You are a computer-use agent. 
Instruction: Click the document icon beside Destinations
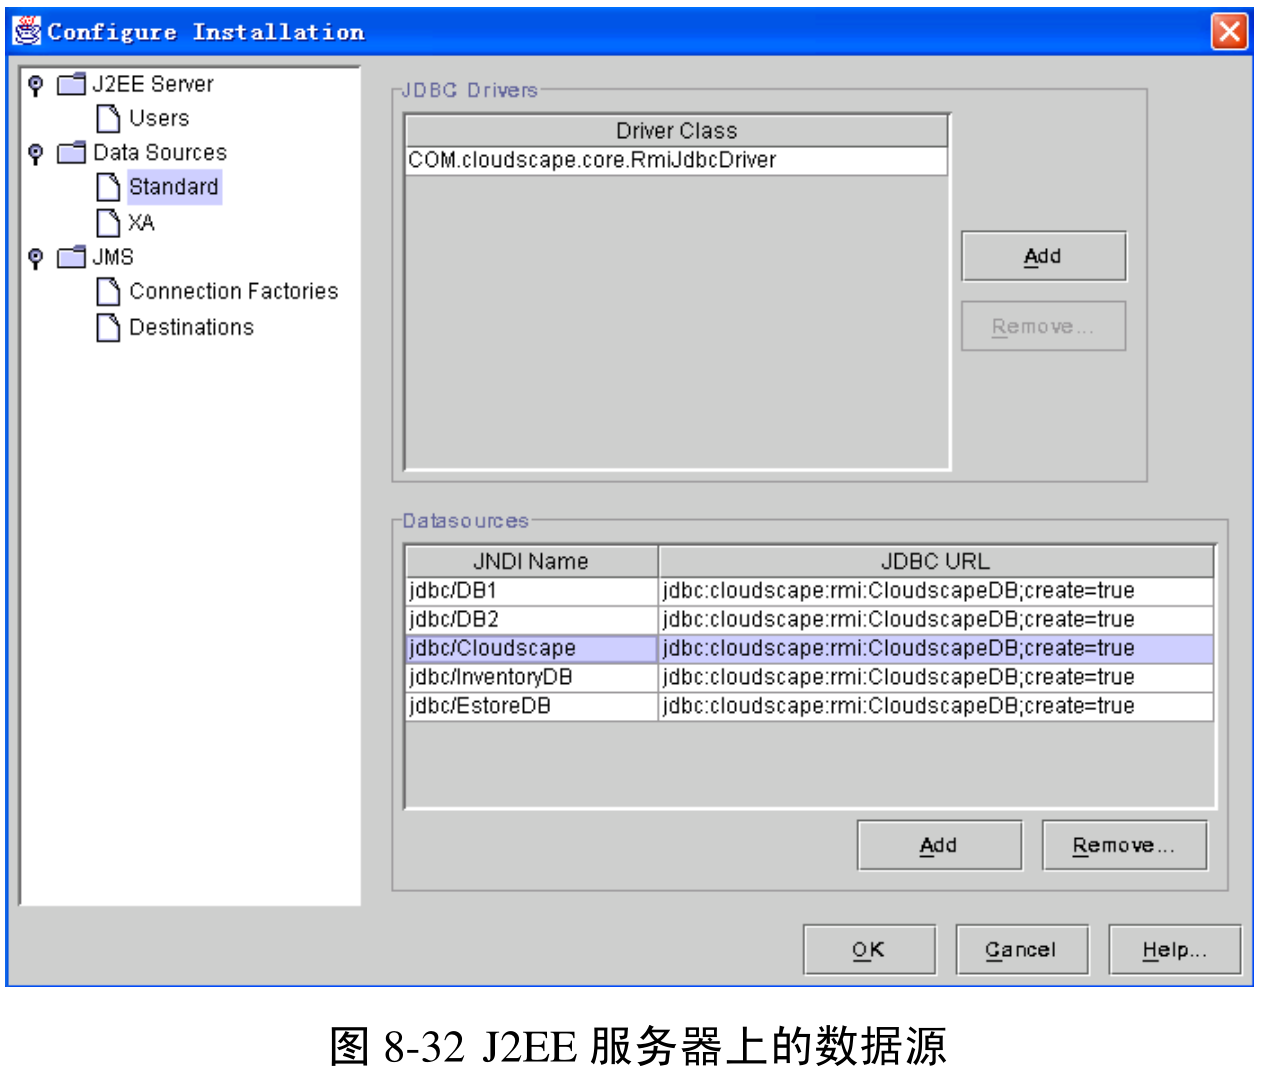[x=108, y=327]
